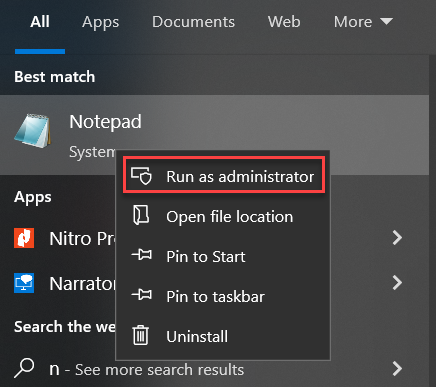Screen dimensions: 436x387
Task: Click the pin icon beside Pin to taskbar
Action: (x=142, y=295)
